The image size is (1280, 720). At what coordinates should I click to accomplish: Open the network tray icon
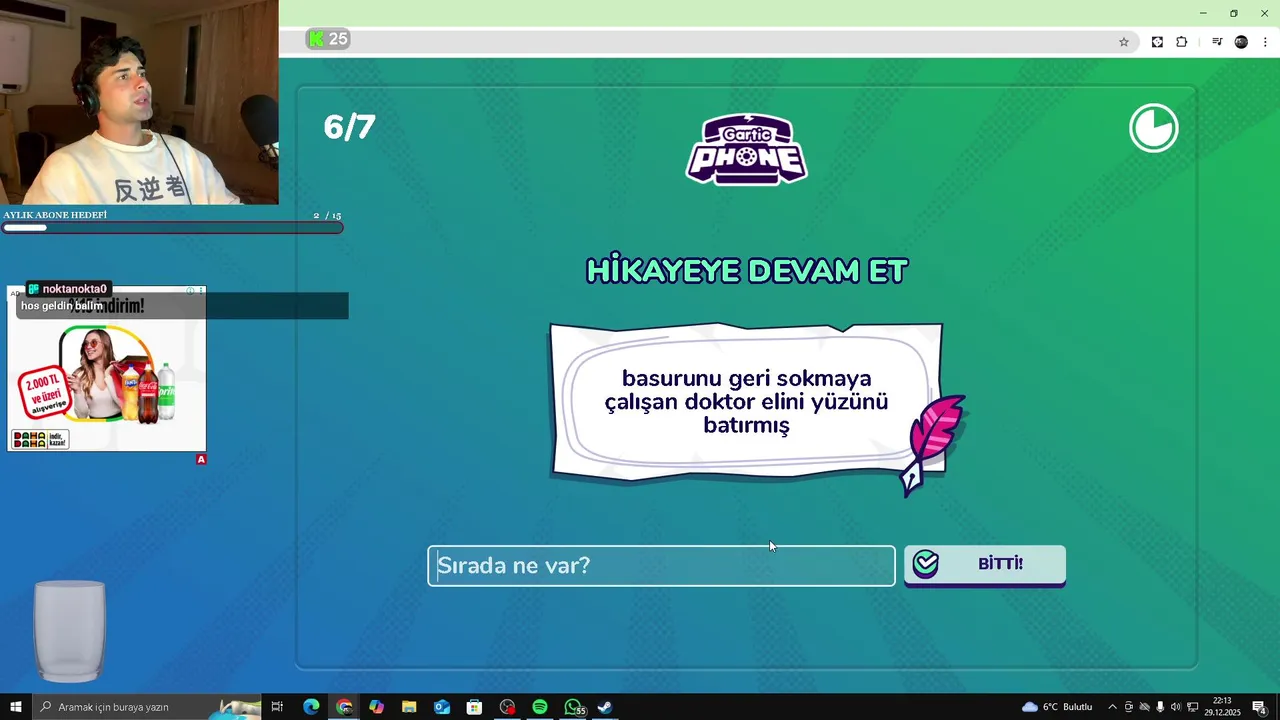point(1193,707)
